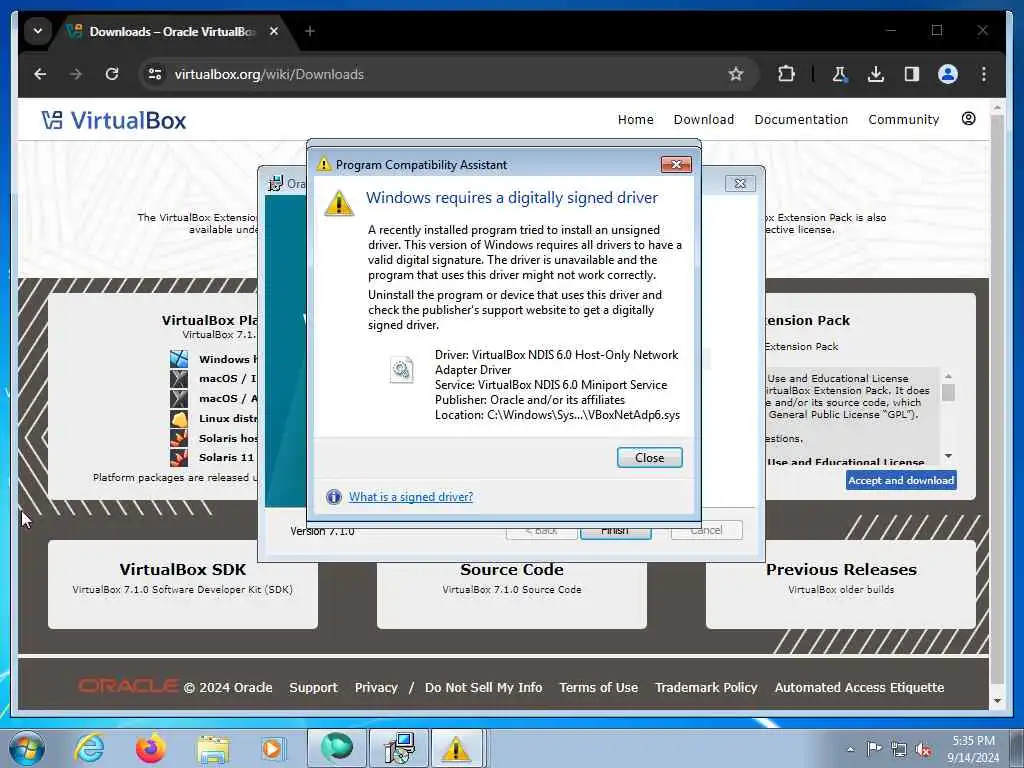The width and height of the screenshot is (1024, 768).
Task: Toggle the Chrome side panel
Action: [x=912, y=74]
